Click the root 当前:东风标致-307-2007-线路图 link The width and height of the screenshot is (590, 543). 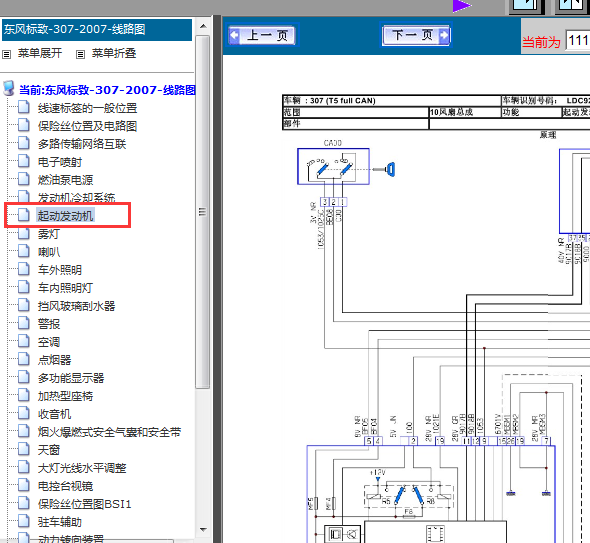(x=107, y=90)
